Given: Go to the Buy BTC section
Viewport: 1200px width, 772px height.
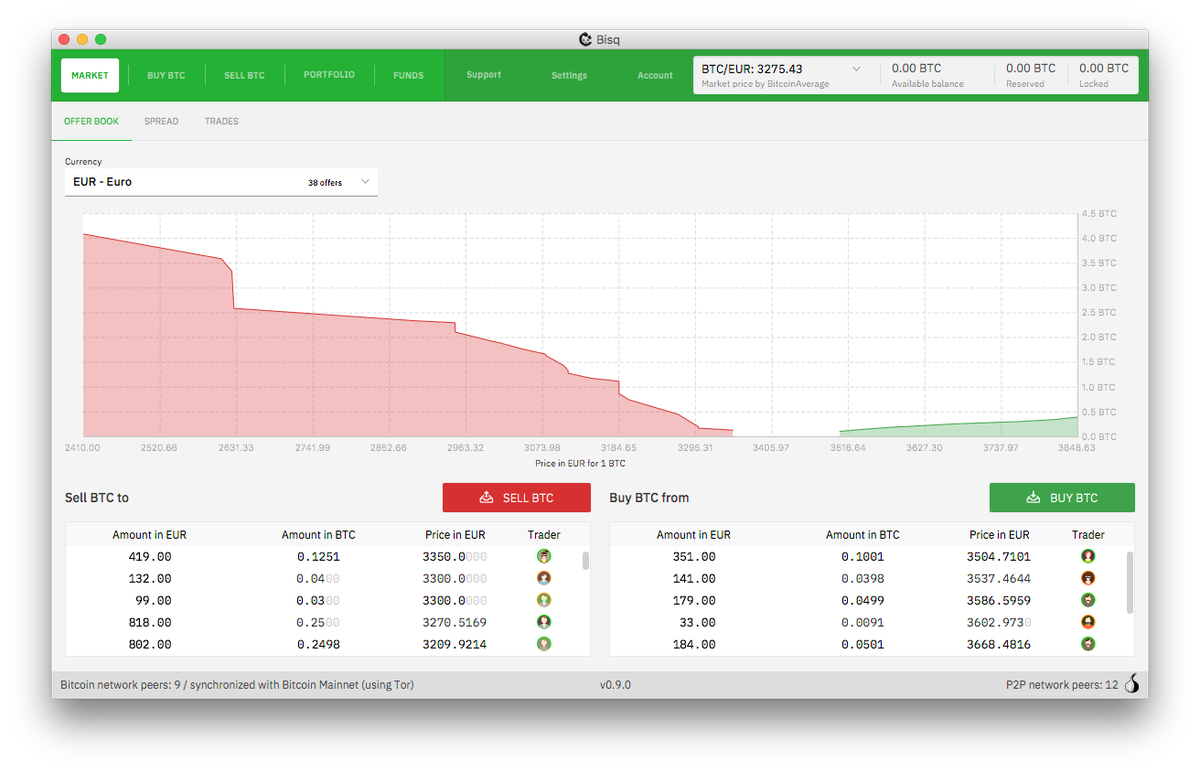Looking at the screenshot, I should [166, 76].
